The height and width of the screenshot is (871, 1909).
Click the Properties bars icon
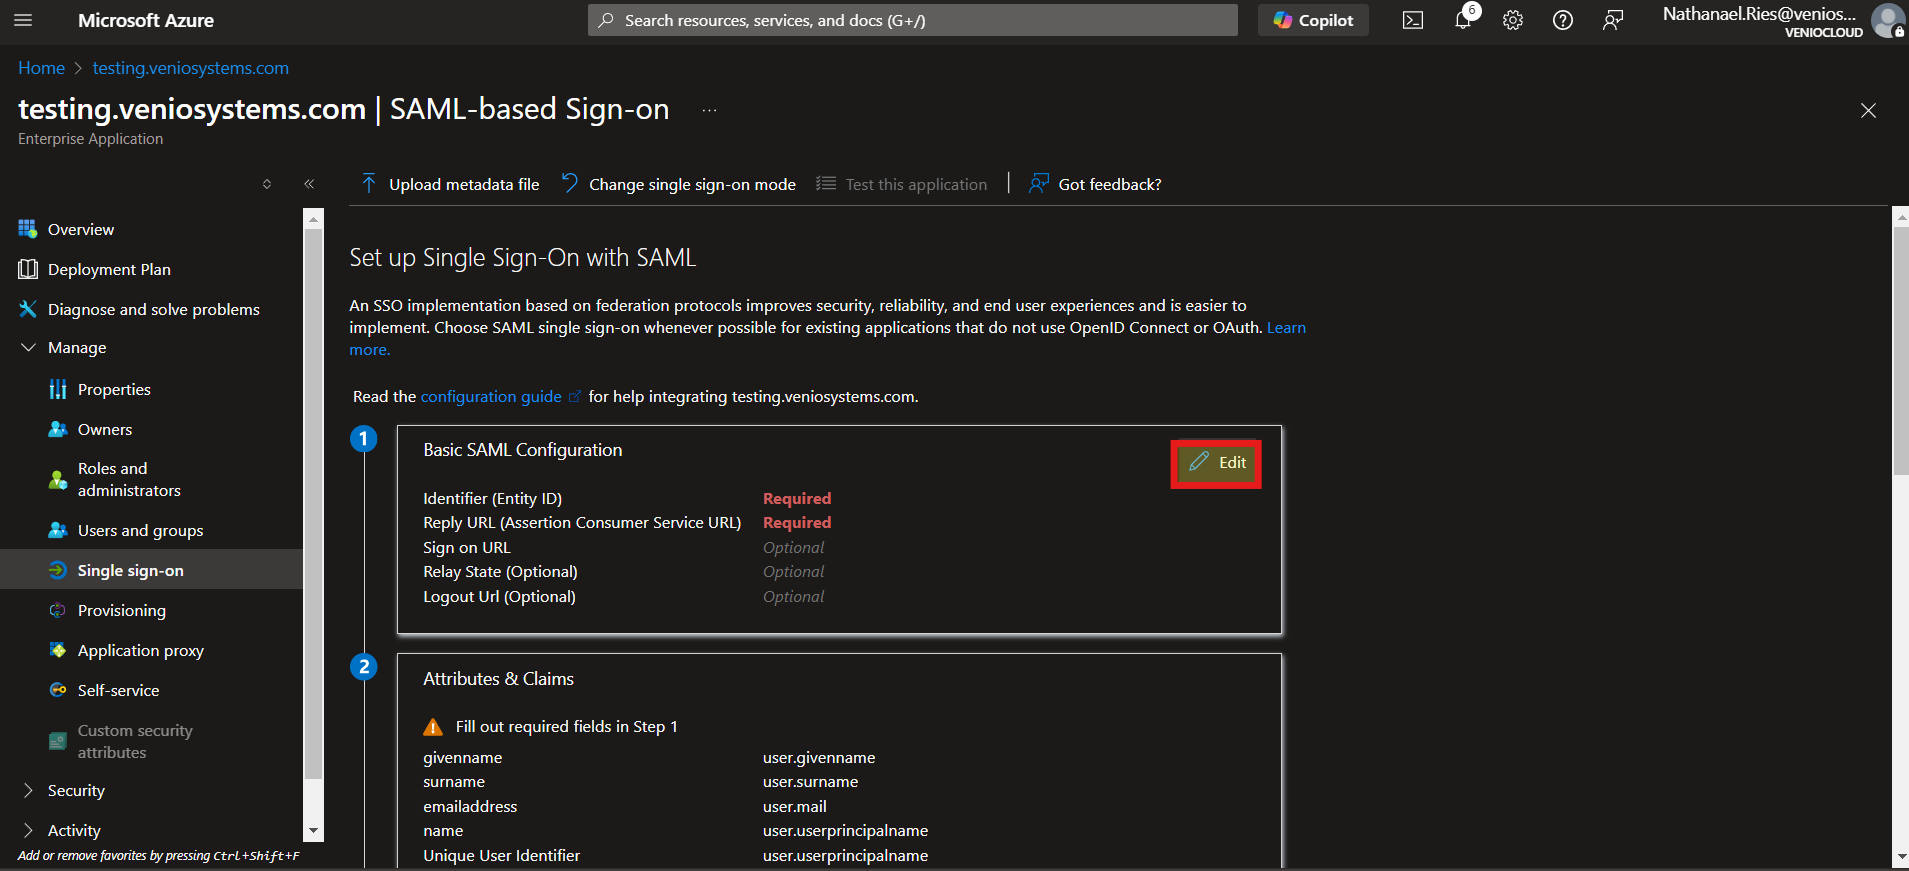[x=58, y=389]
